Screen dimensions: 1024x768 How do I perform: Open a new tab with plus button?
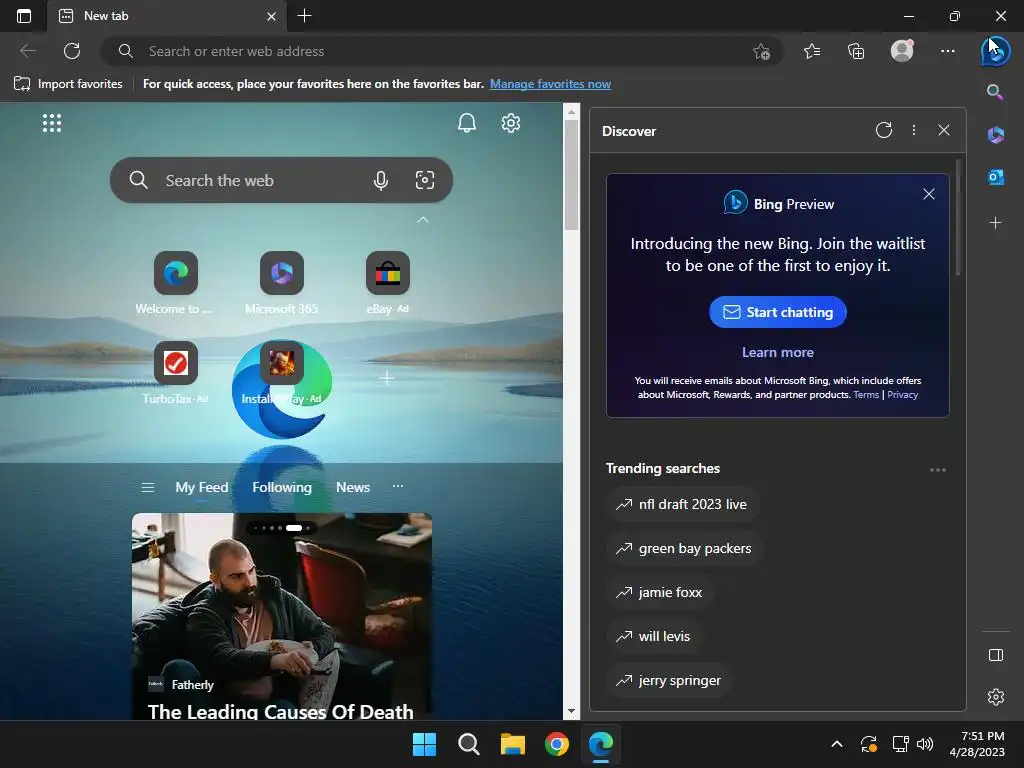304,16
